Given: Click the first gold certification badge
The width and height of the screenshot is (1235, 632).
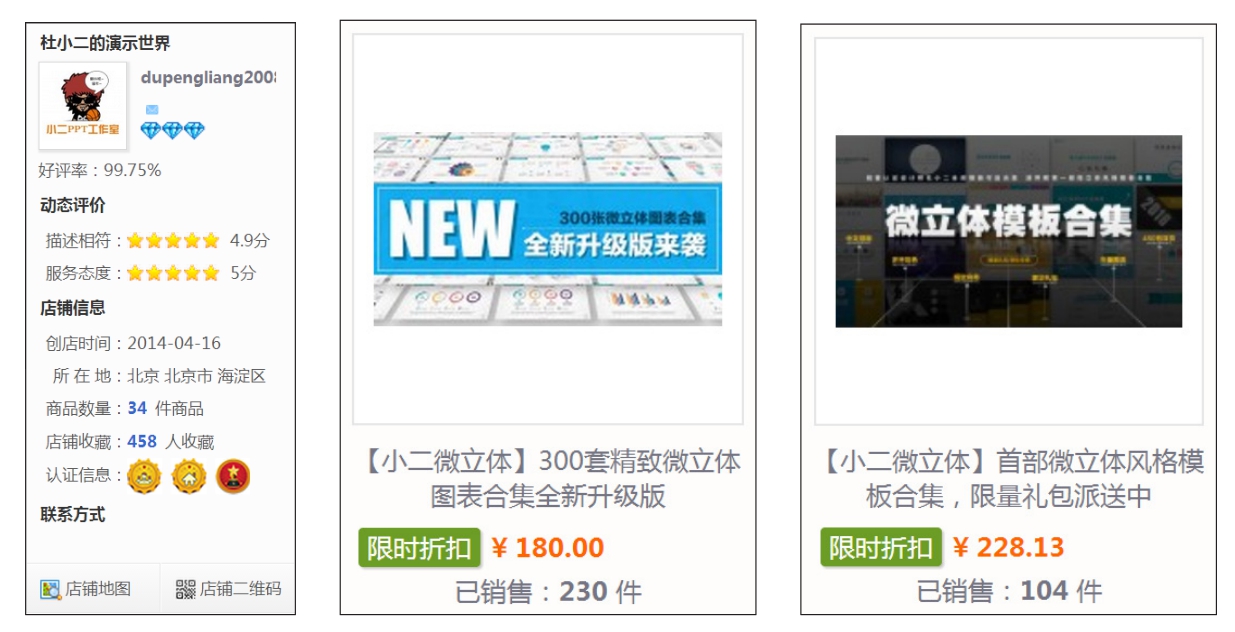Looking at the screenshot, I should coord(144,477).
